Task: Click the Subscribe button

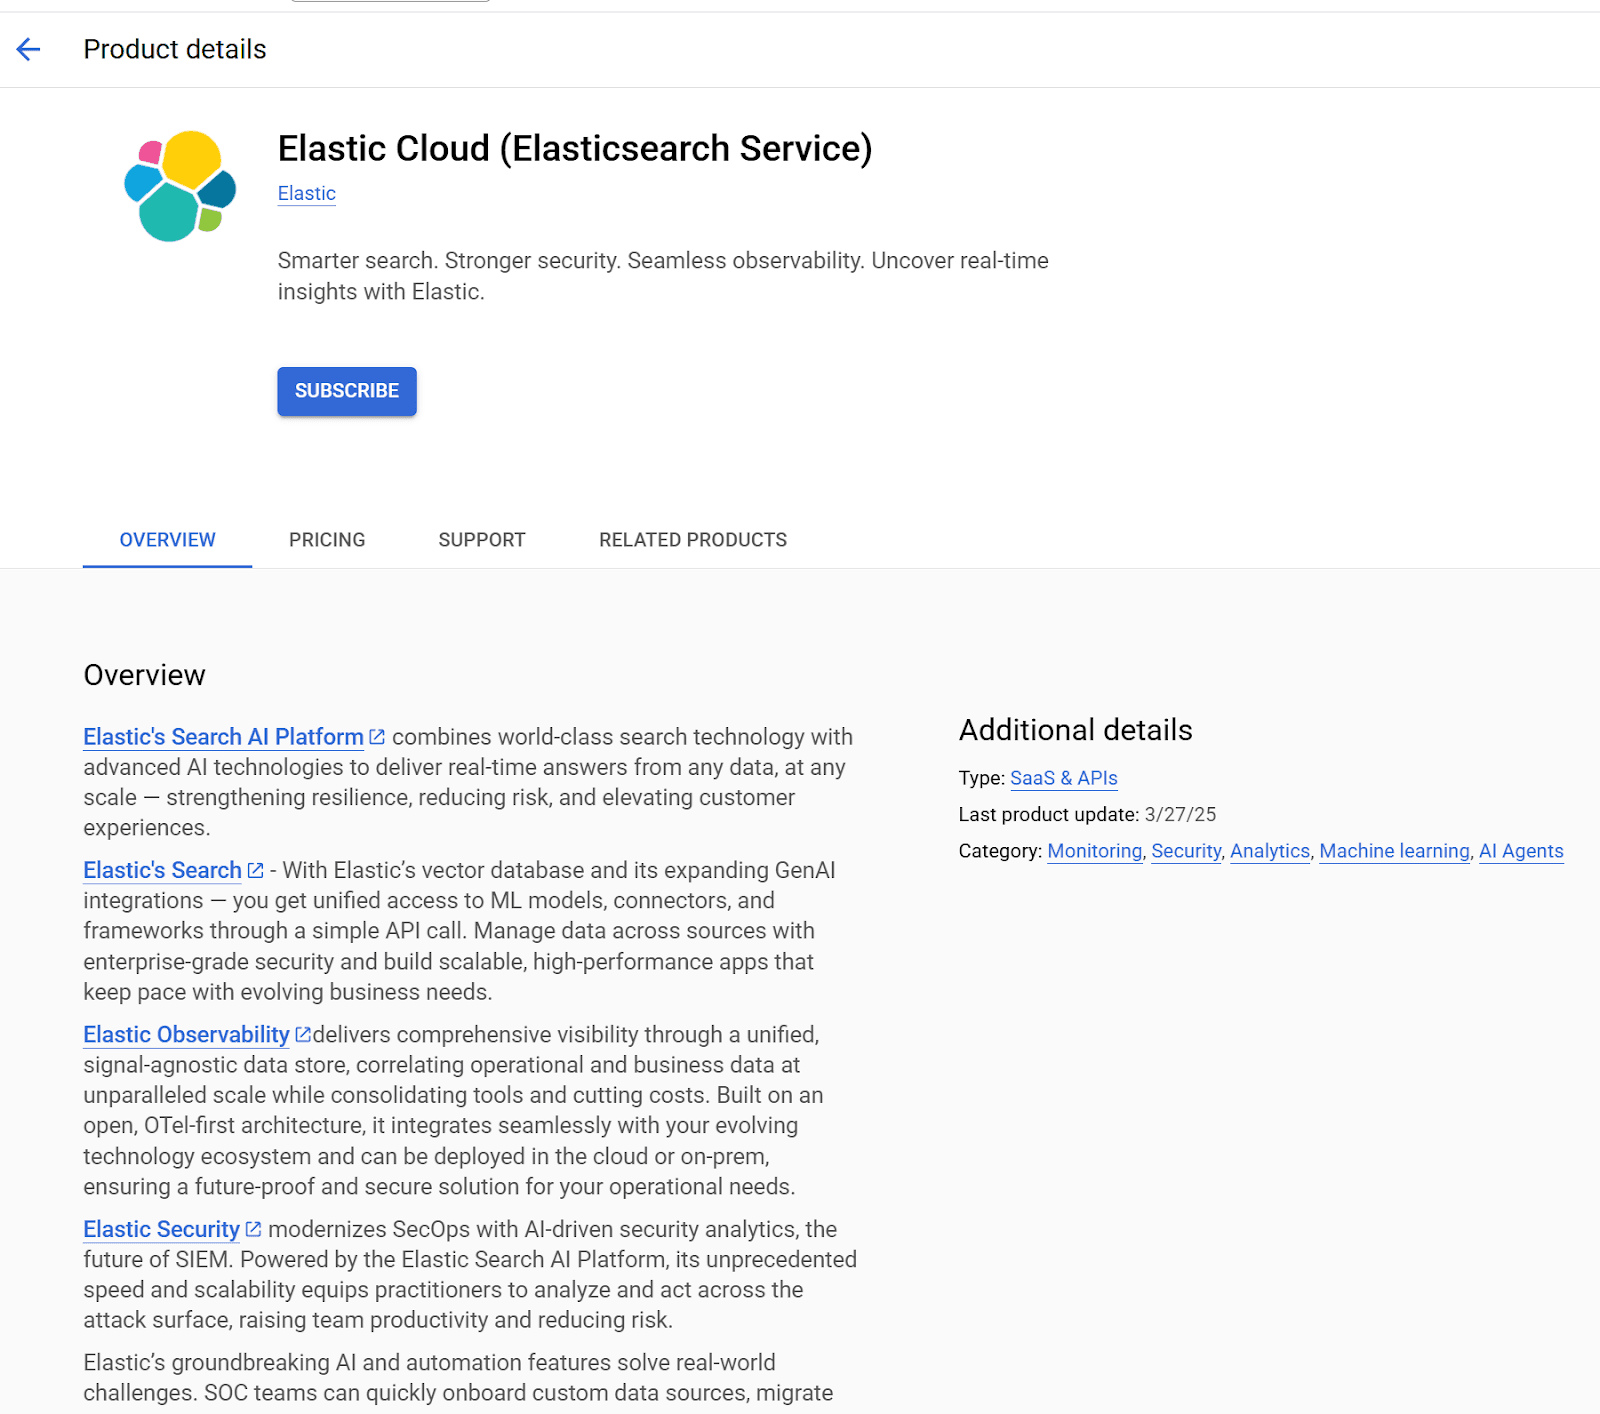Action: 347,391
